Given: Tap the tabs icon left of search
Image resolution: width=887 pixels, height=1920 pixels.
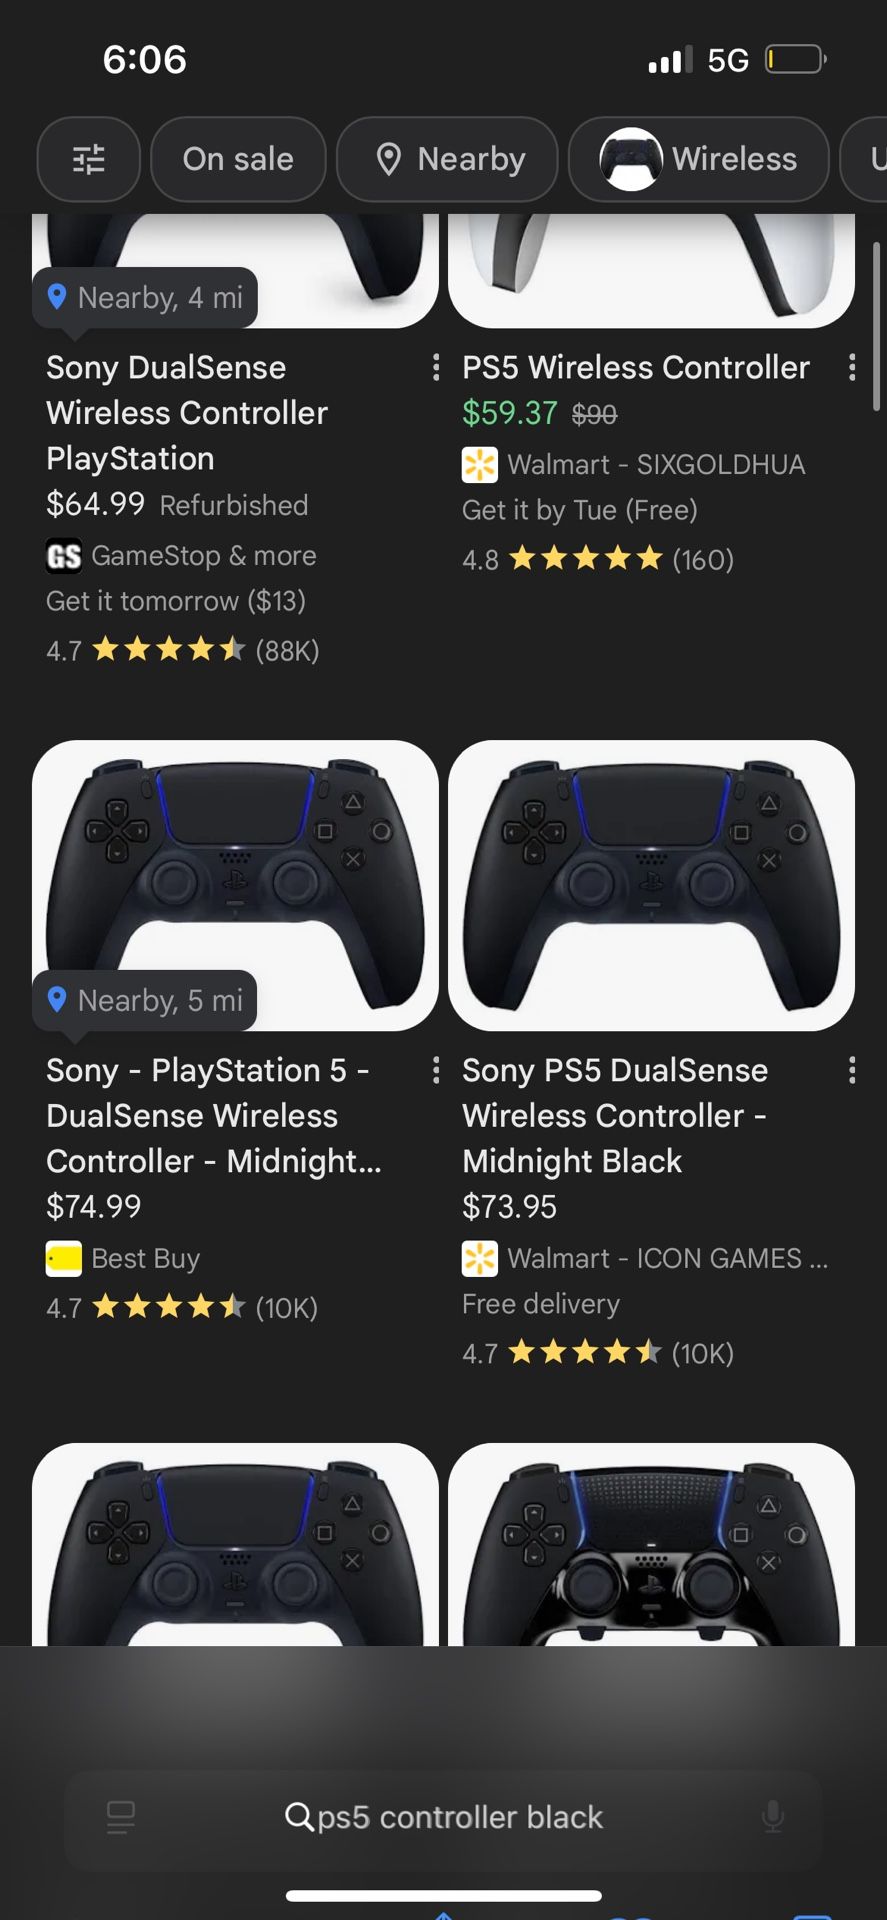Looking at the screenshot, I should click(120, 1816).
